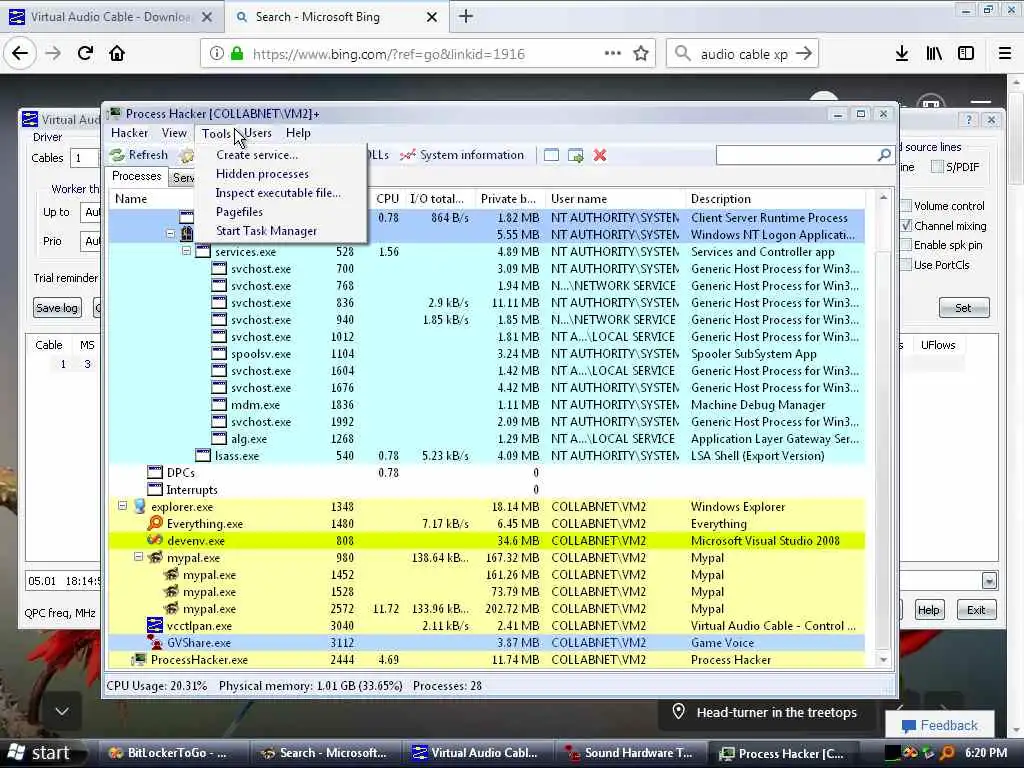The width and height of the screenshot is (1024, 768).
Task: Click the find window and thread icon
Action: [575, 155]
